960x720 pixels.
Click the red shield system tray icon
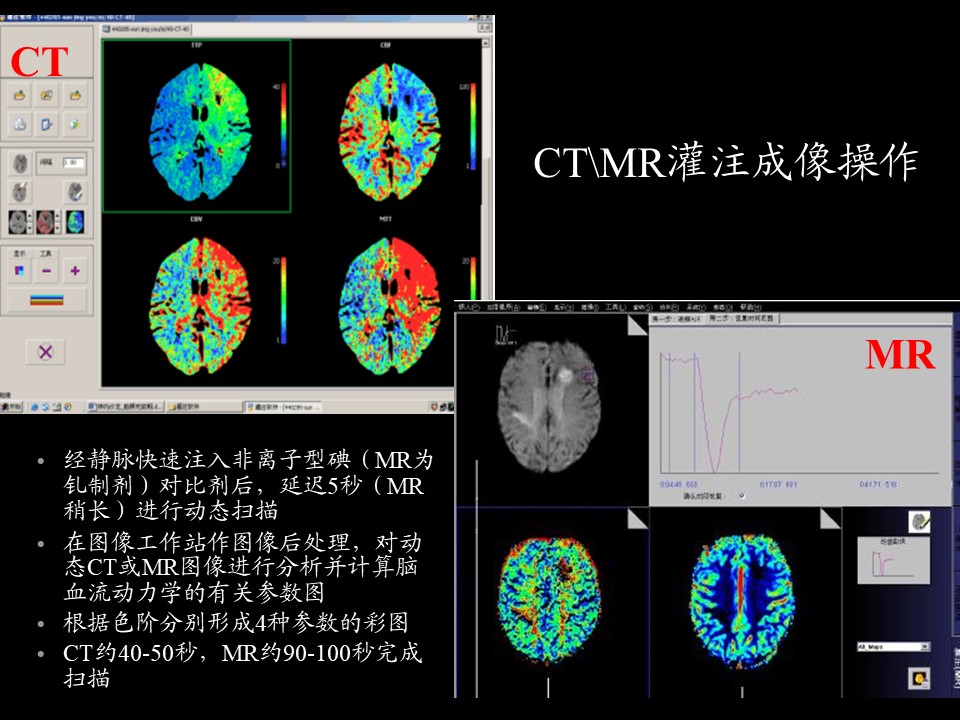[435, 406]
